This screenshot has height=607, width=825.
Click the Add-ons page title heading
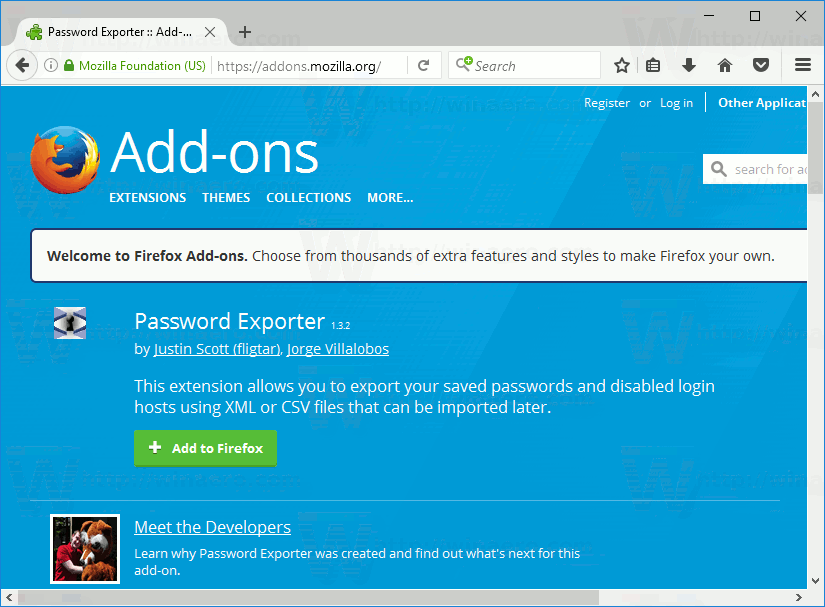pos(214,153)
